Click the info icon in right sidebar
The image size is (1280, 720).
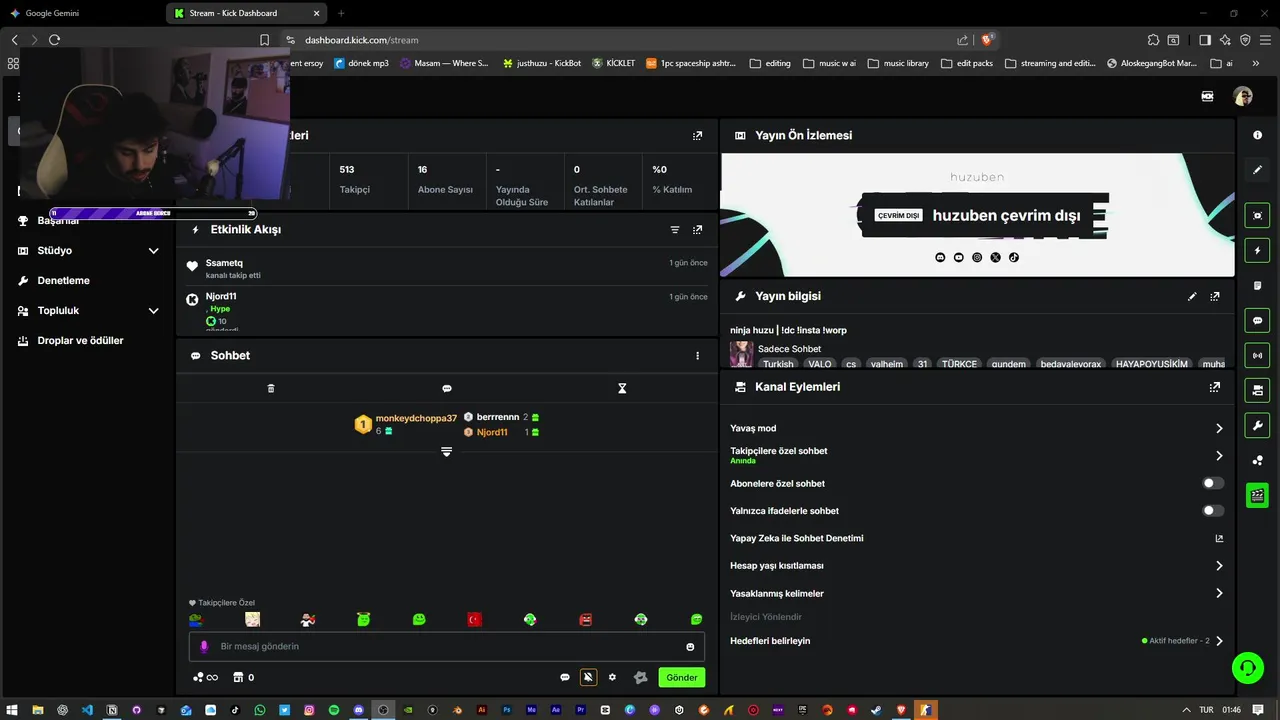[x=1257, y=135]
